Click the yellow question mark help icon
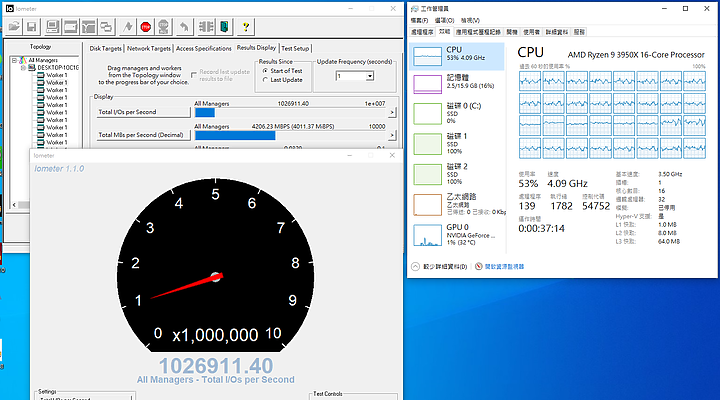This screenshot has height=400, width=720. [x=246, y=27]
